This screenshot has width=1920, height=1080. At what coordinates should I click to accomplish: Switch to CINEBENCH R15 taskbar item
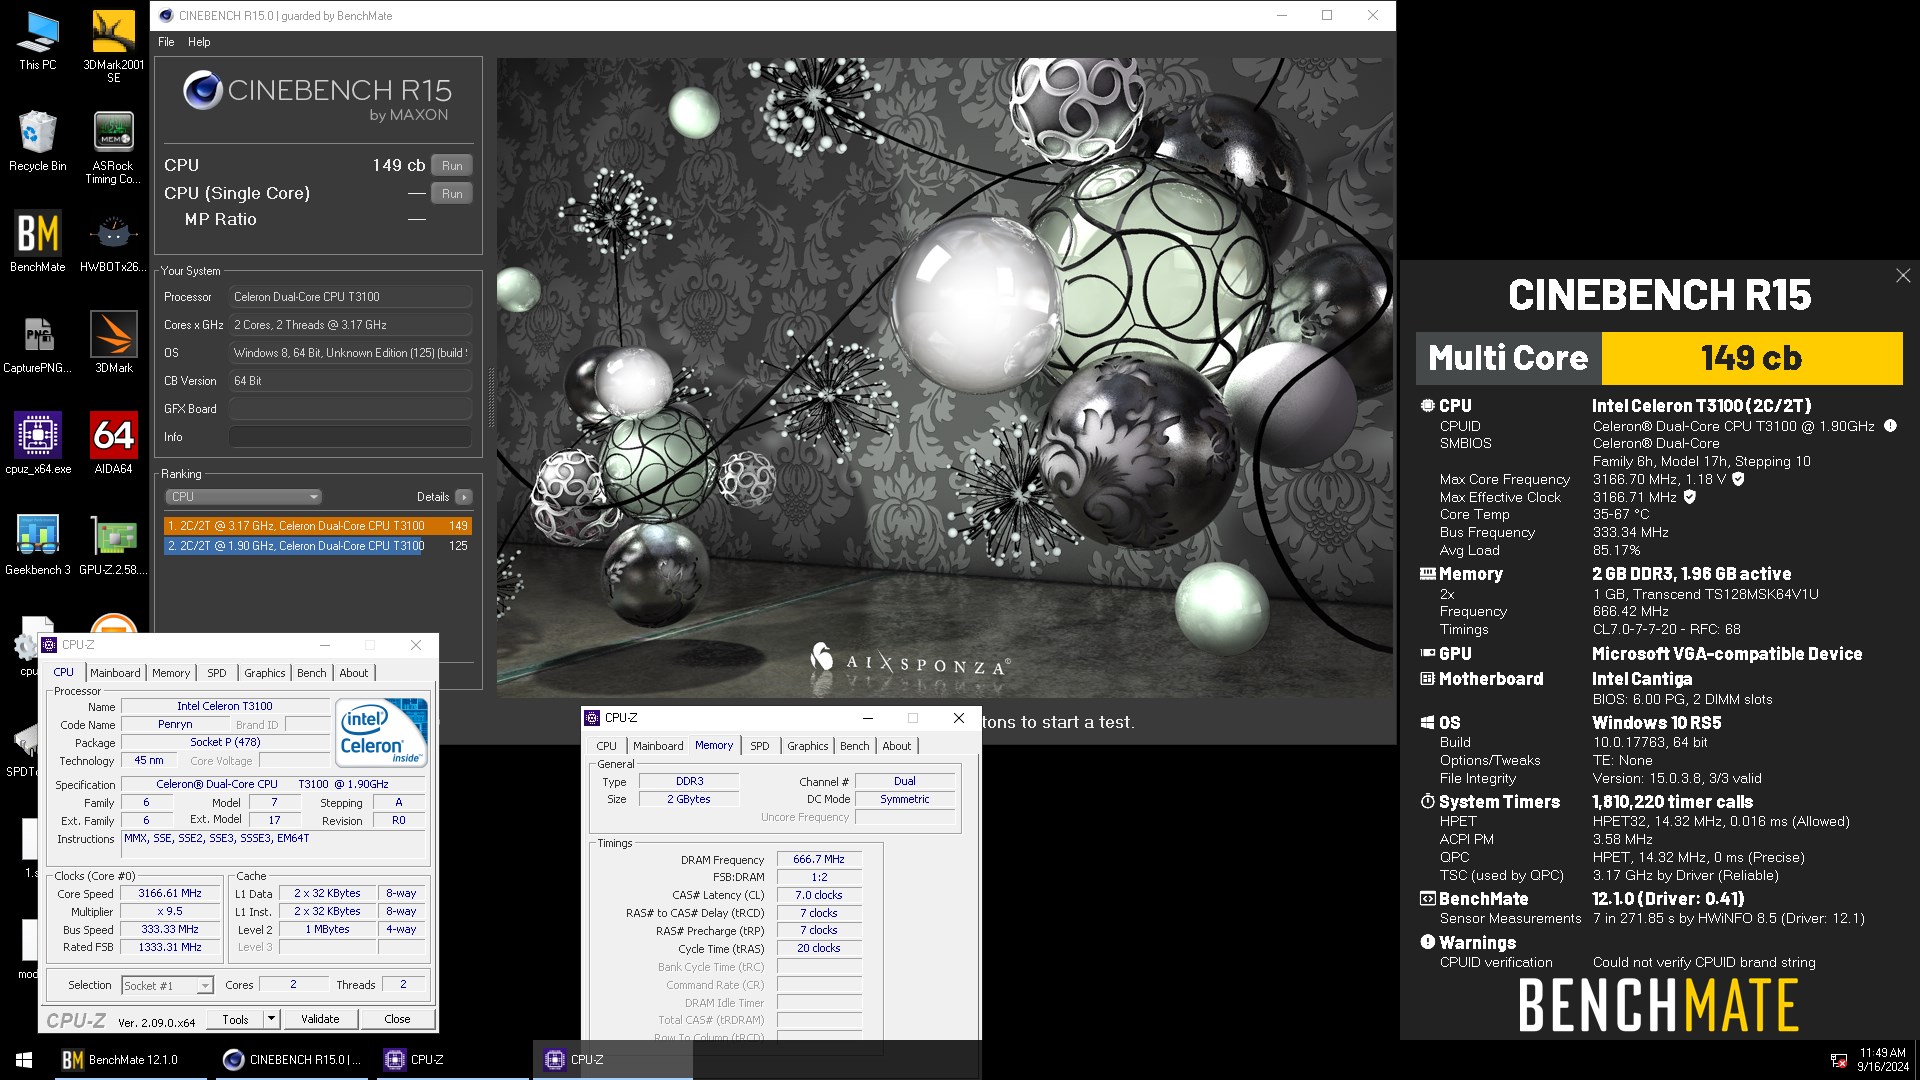coord(291,1060)
